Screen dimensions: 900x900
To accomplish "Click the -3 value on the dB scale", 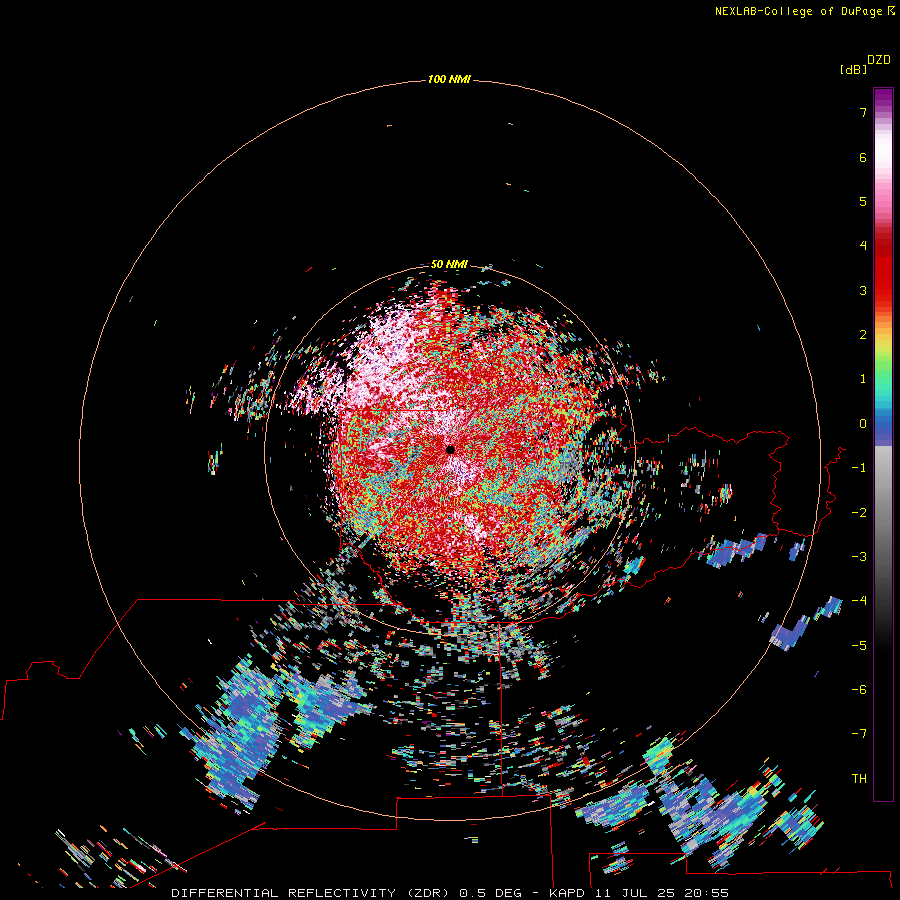I will tap(859, 557).
